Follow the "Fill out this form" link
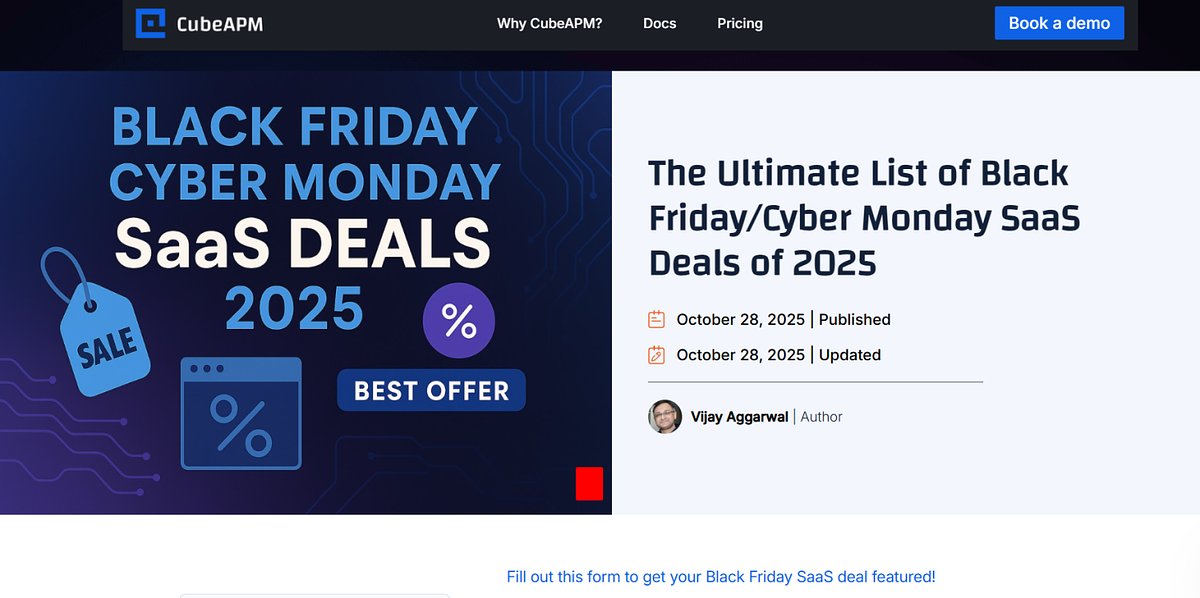 coord(721,577)
